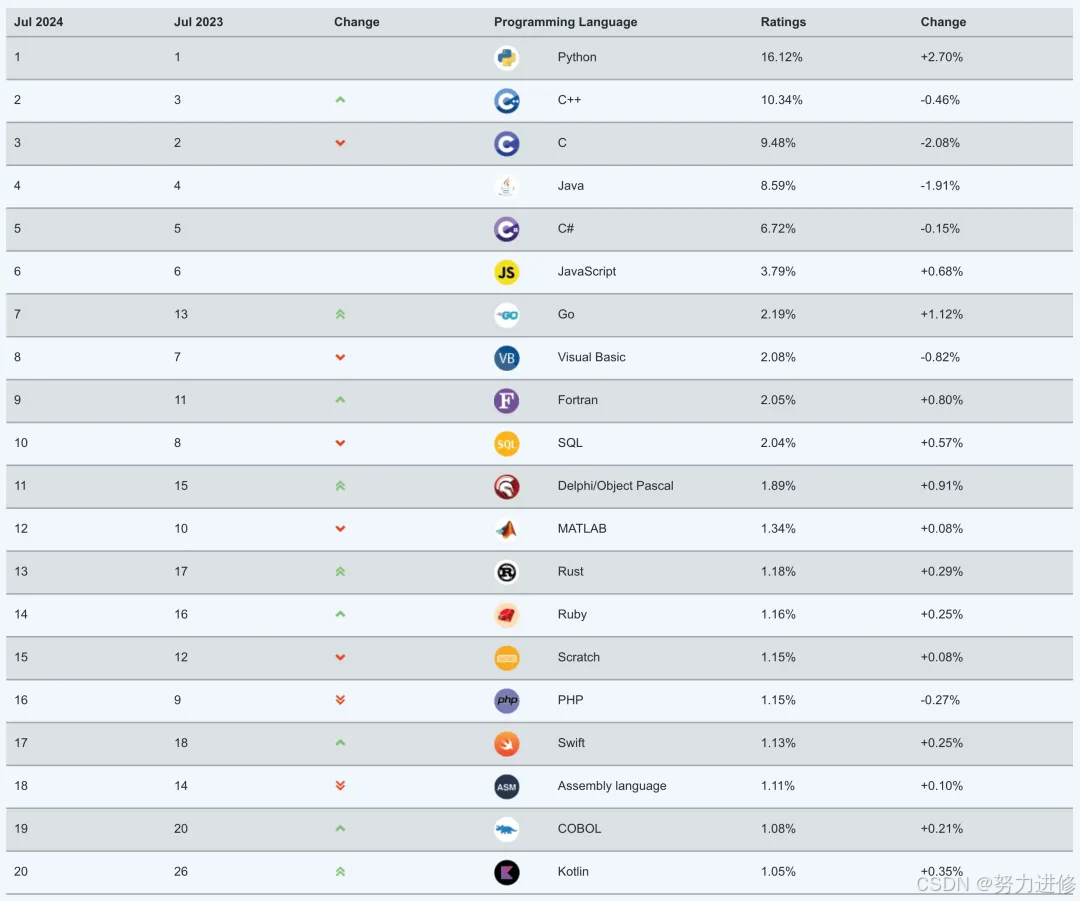Click the Go gopher logo icon

tap(506, 315)
